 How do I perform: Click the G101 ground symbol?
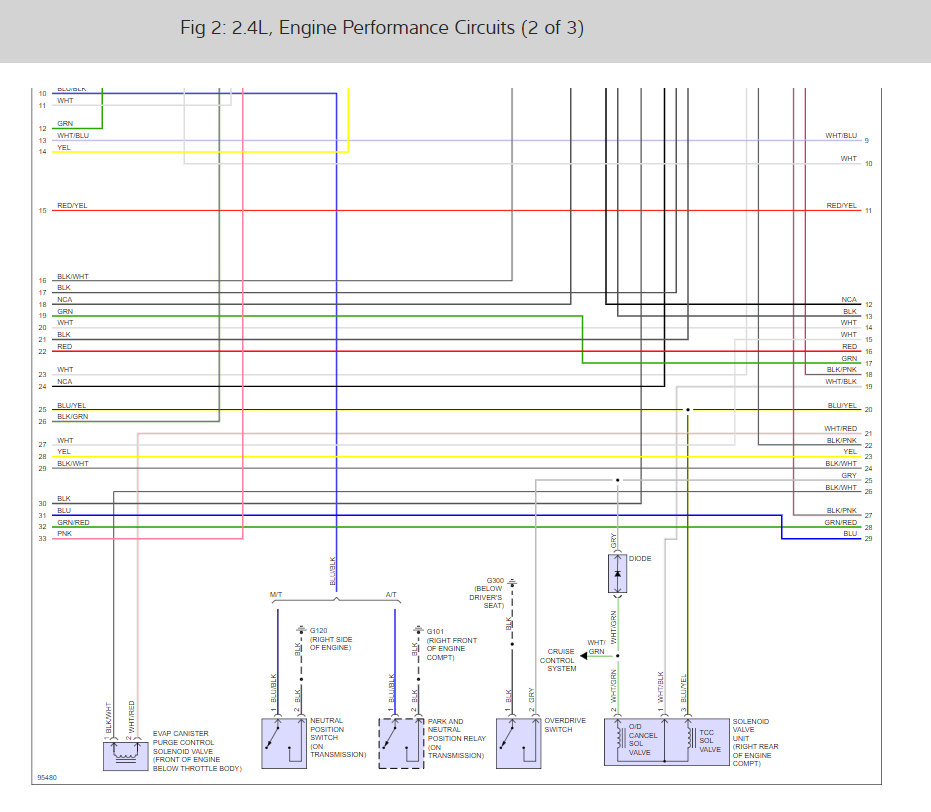tap(419, 629)
